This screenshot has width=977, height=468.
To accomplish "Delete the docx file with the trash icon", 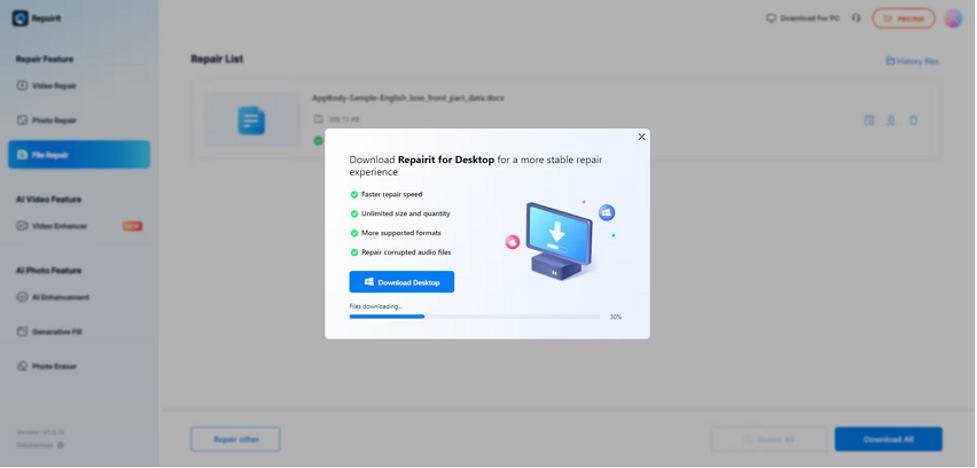I will [x=913, y=120].
